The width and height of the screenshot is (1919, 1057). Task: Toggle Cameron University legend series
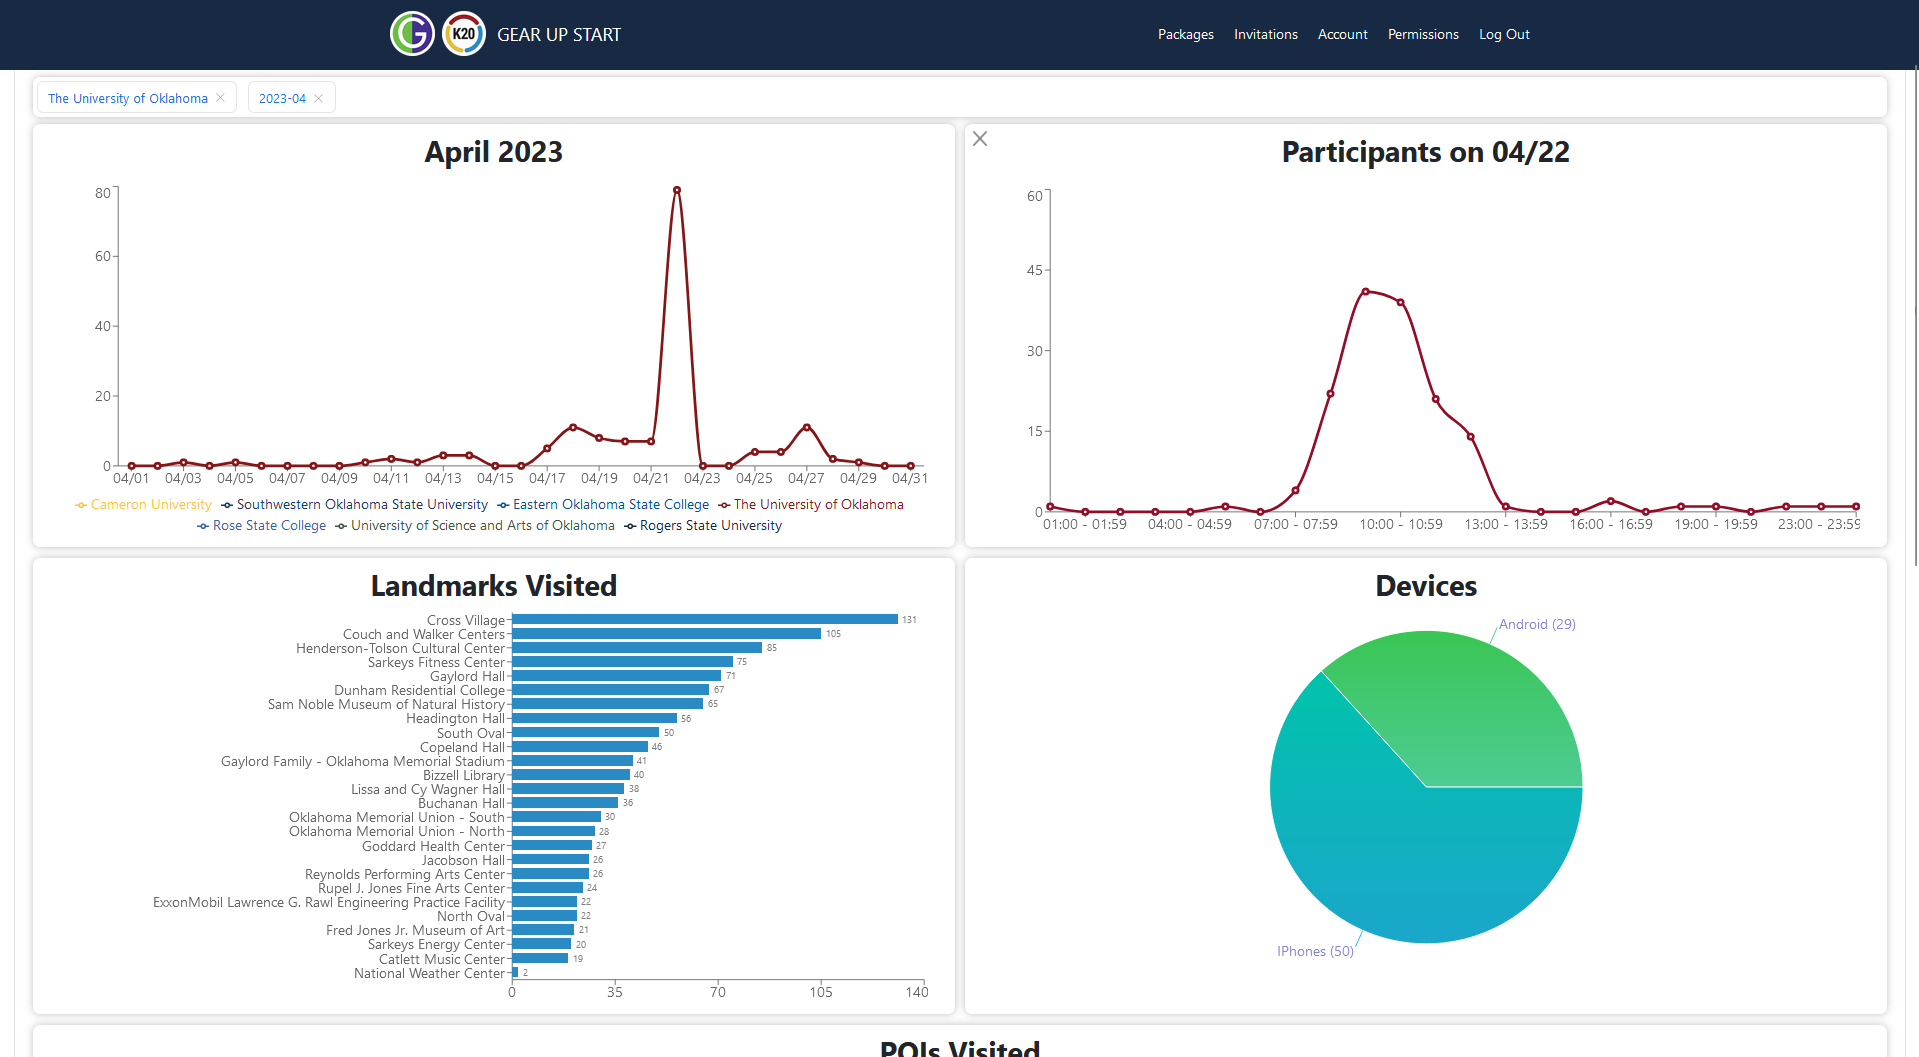pyautogui.click(x=143, y=505)
